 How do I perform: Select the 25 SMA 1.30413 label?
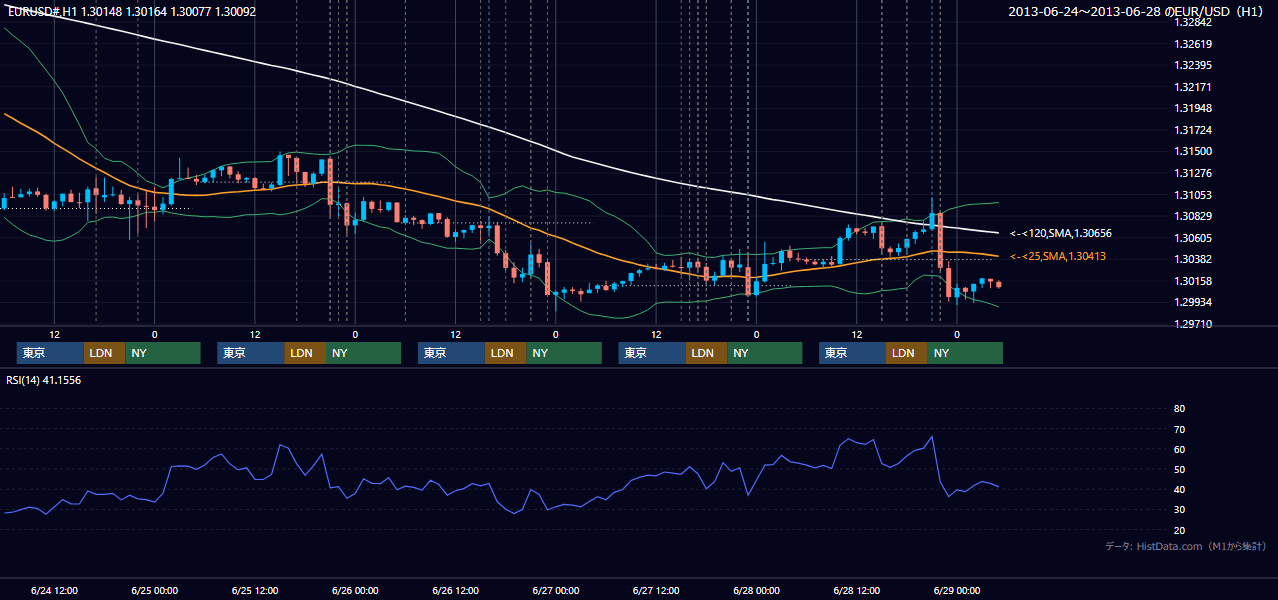point(1059,257)
